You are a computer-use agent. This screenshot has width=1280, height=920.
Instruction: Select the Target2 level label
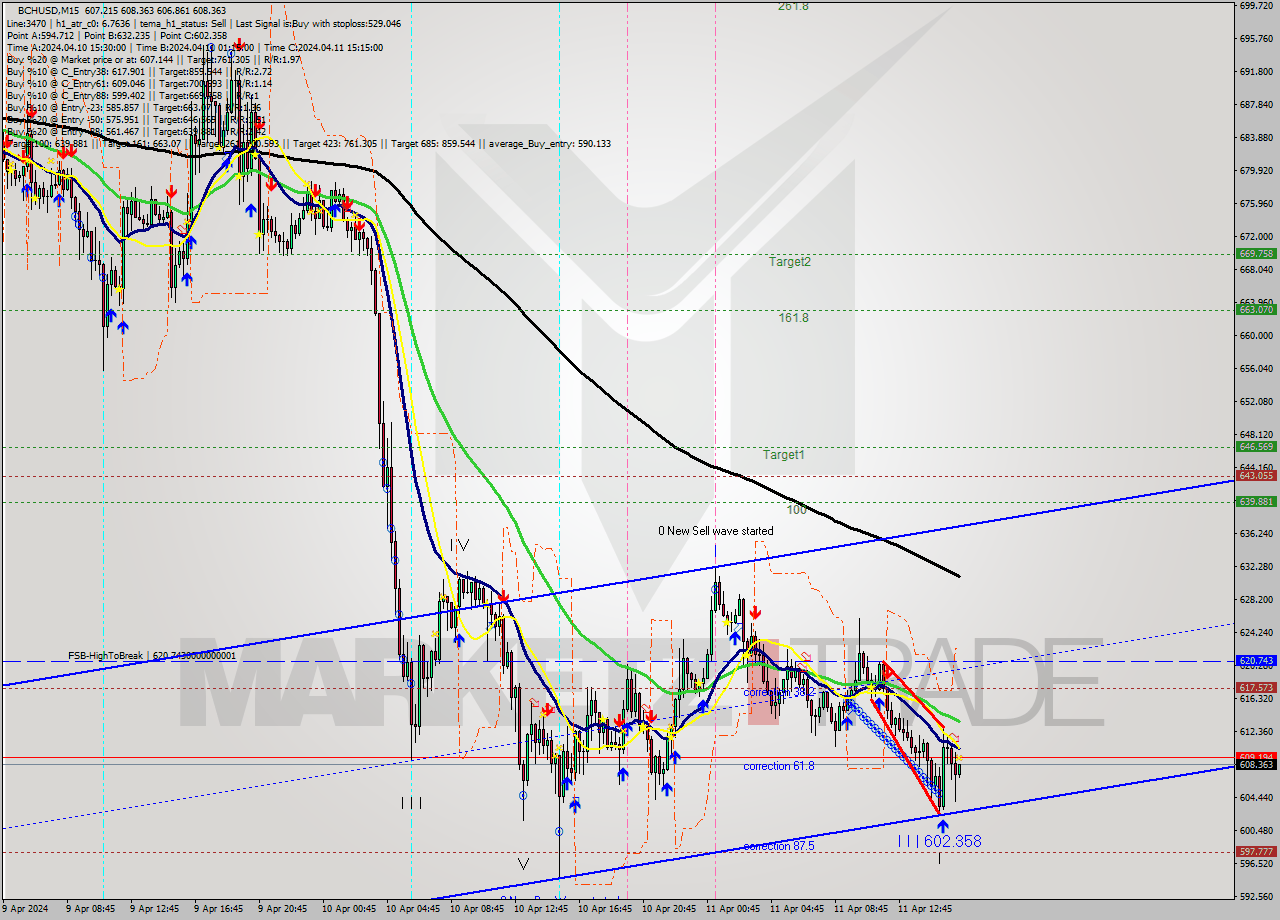789,262
